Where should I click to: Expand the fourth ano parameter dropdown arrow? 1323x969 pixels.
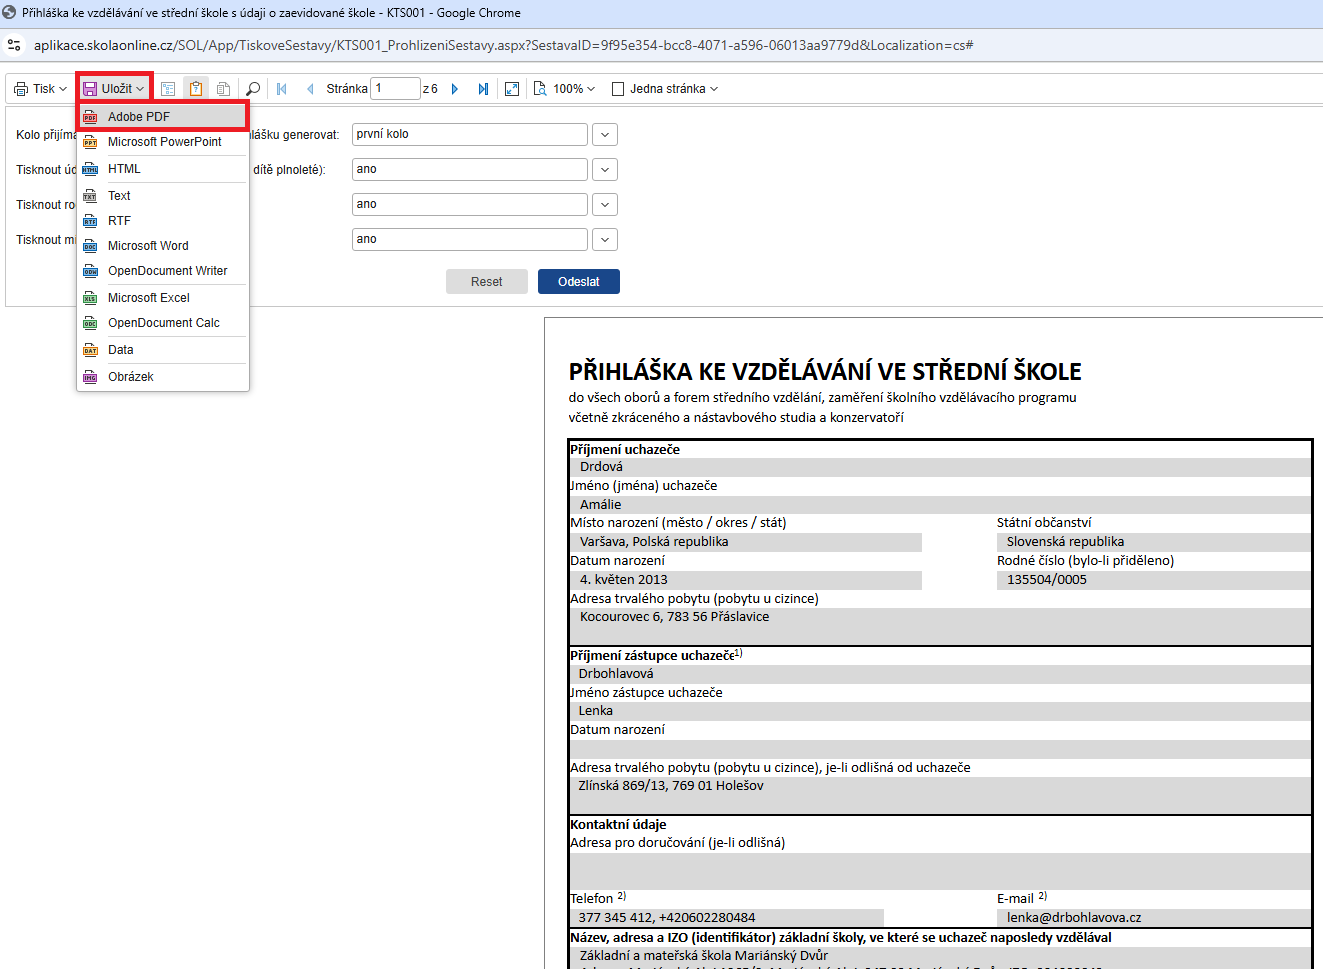tap(604, 239)
